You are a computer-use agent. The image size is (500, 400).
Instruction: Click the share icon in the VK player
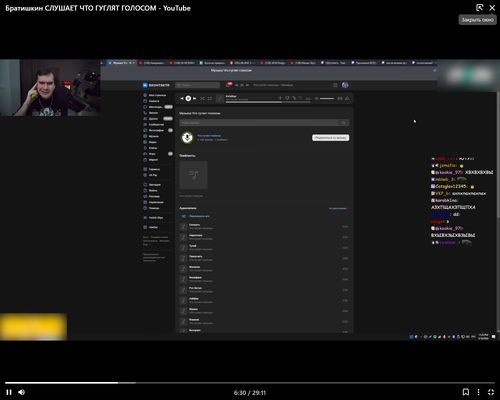[347, 98]
